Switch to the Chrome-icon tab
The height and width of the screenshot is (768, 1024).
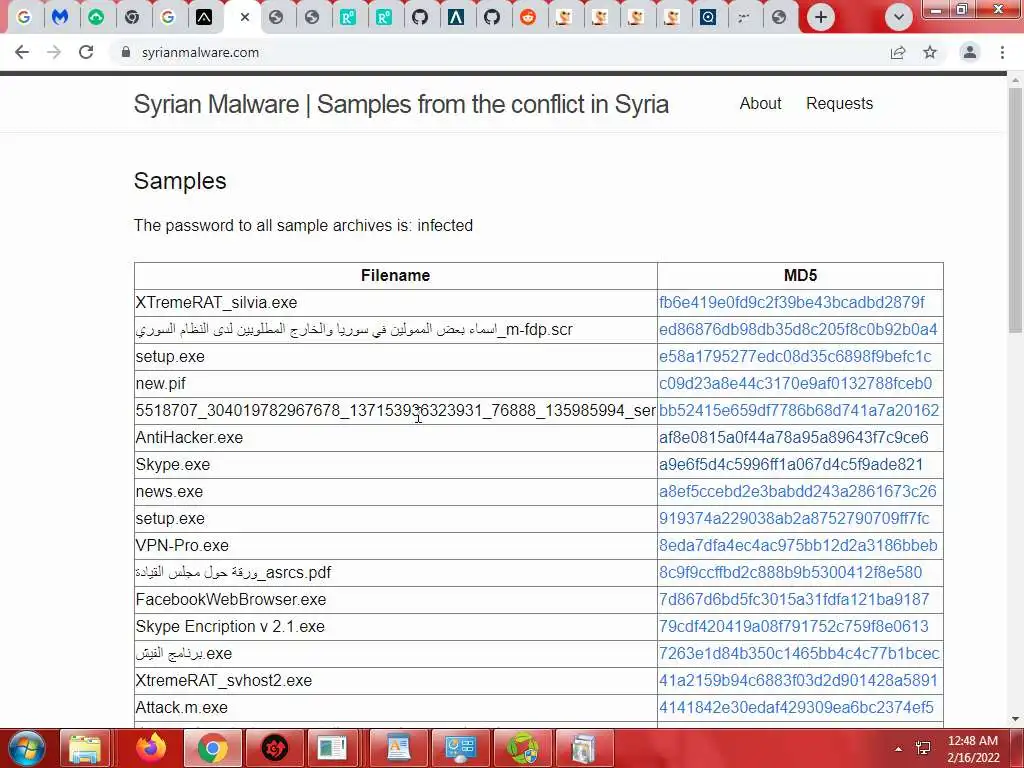(x=132, y=18)
